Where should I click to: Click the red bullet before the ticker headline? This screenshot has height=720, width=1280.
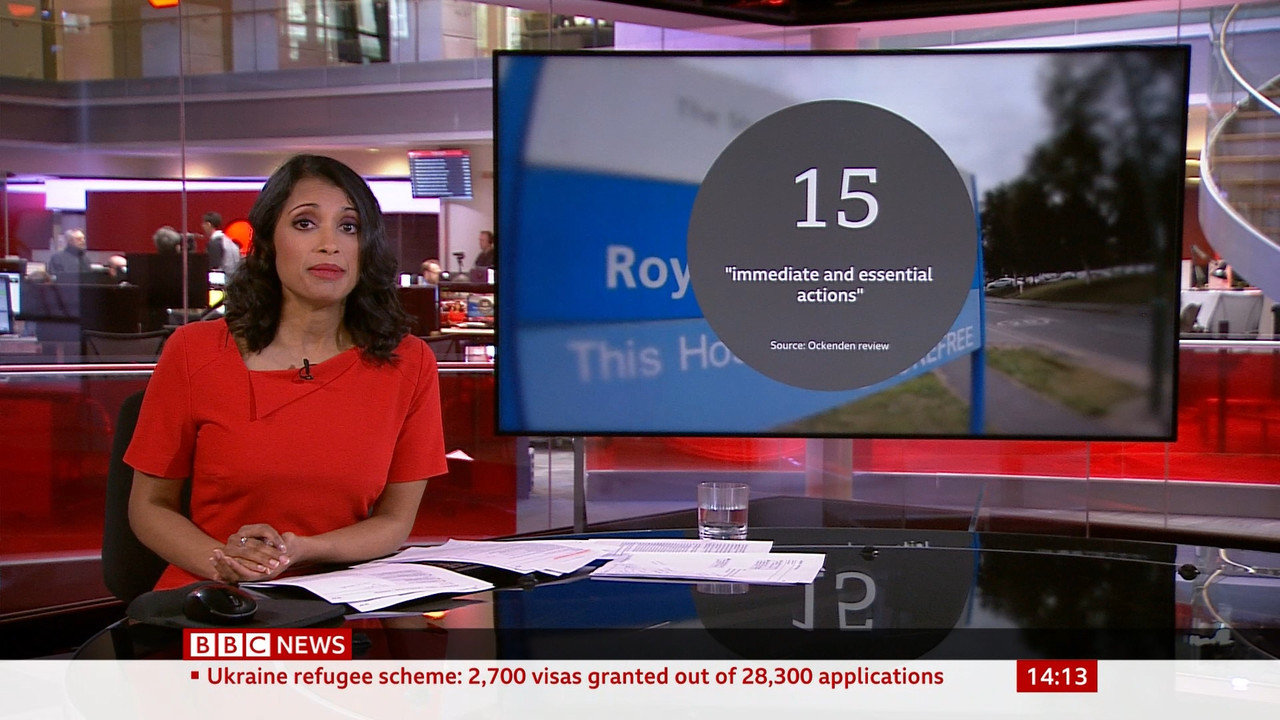194,677
